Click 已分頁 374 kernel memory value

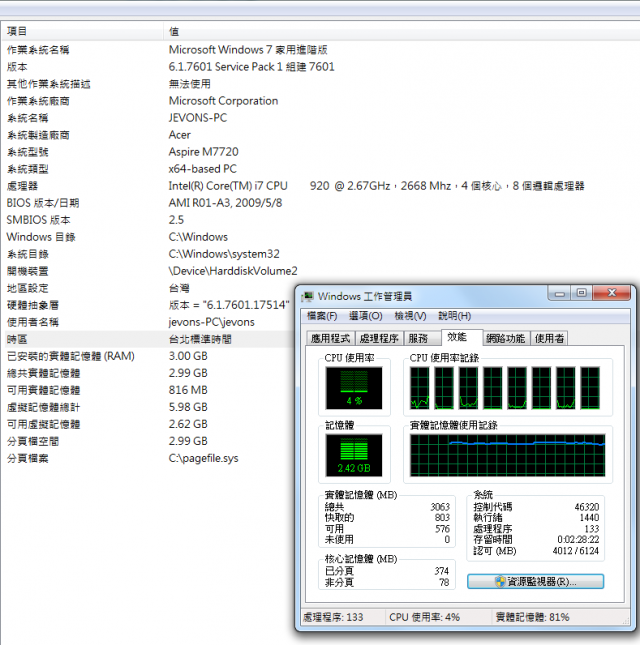(x=441, y=571)
